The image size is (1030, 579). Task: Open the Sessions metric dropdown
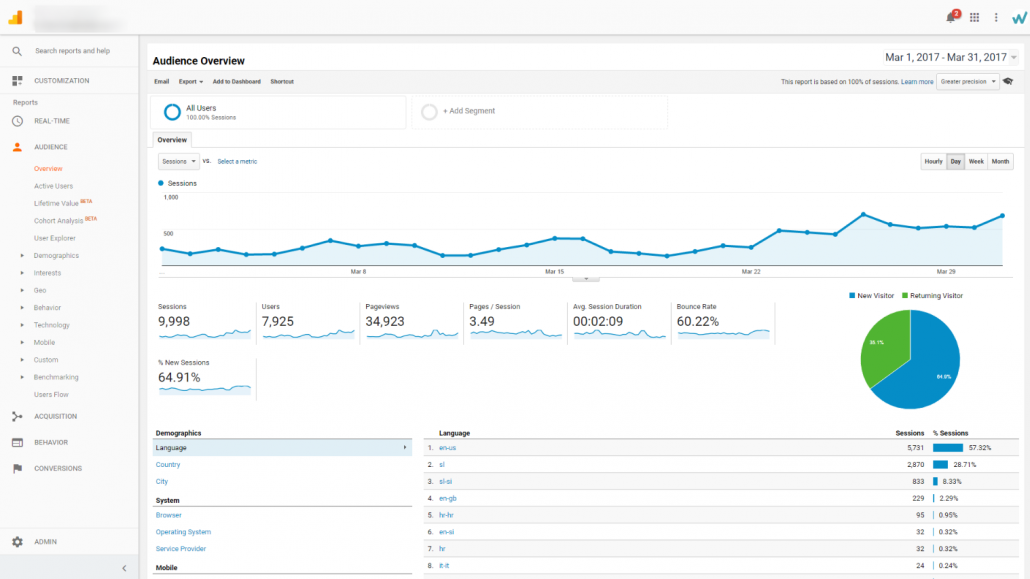click(178, 161)
